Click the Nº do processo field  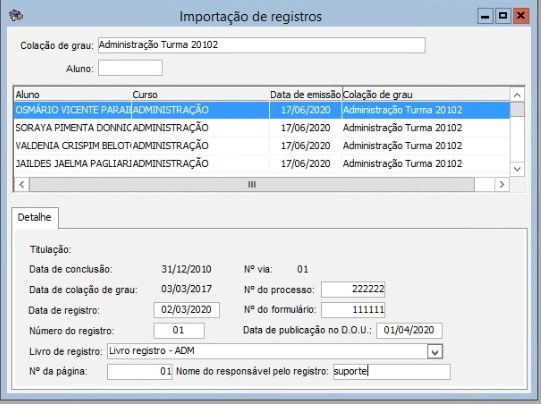353,289
